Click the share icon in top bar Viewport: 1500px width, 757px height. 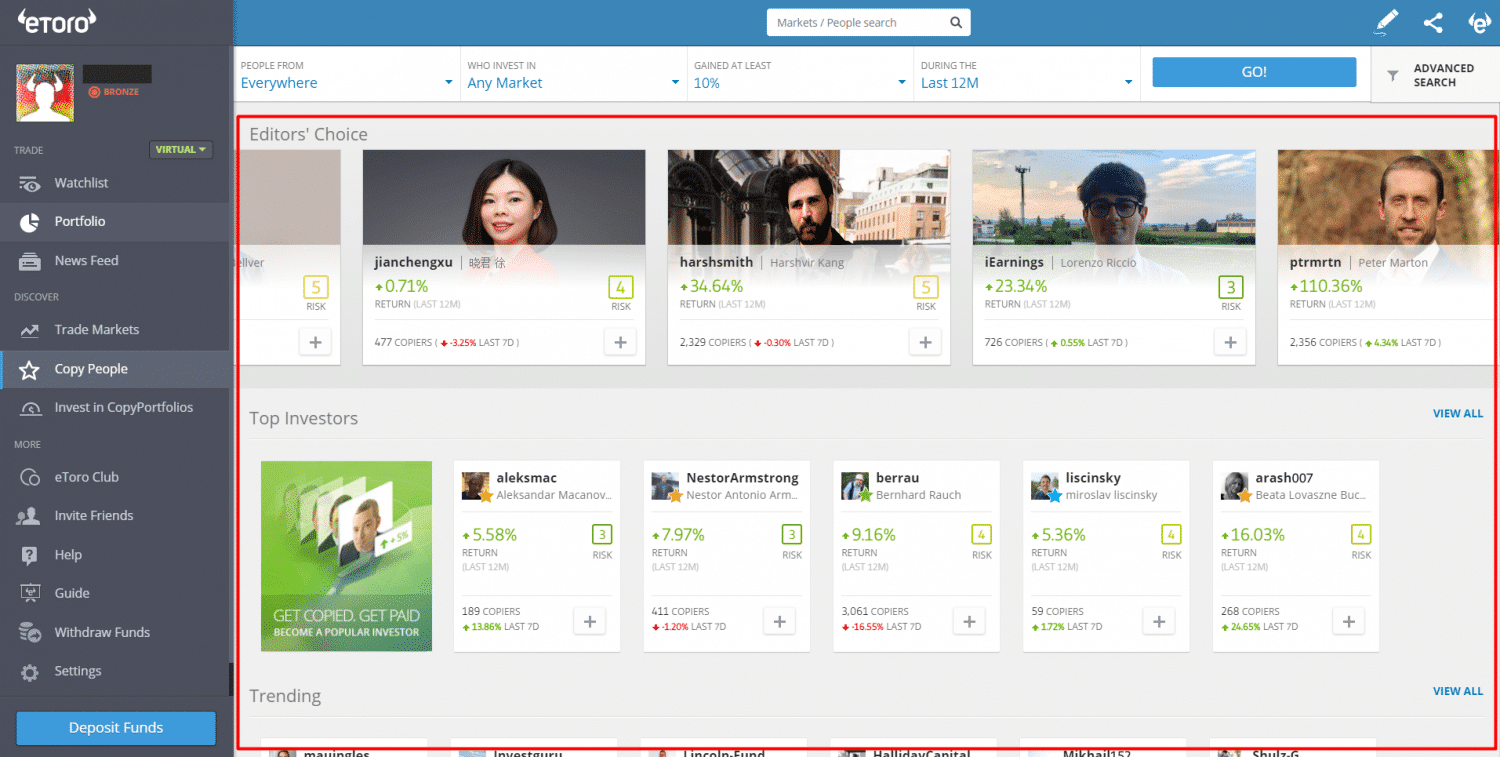click(x=1433, y=22)
